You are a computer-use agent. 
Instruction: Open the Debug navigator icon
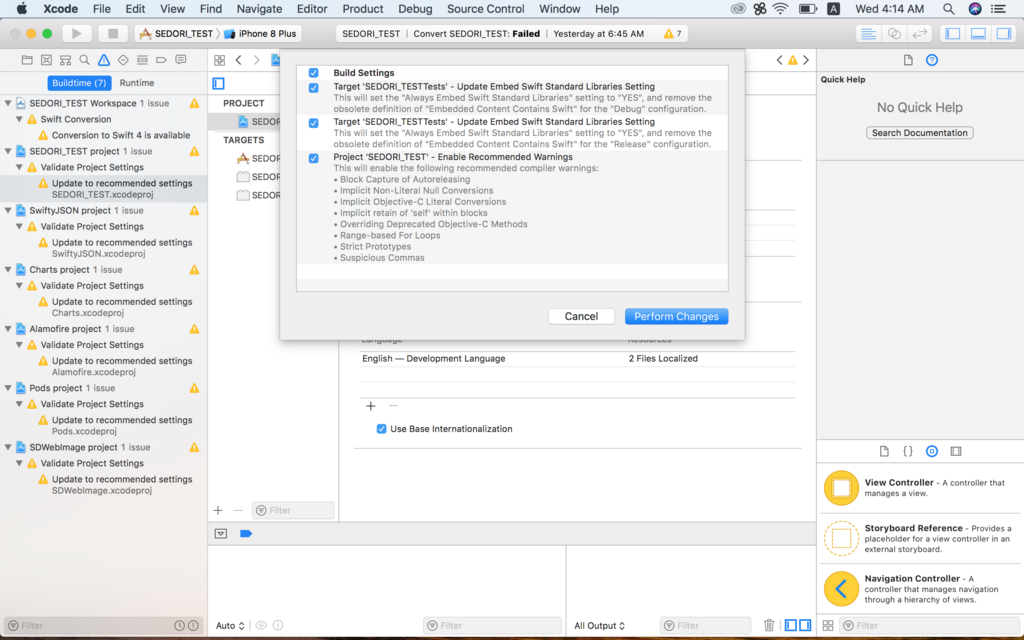(x=142, y=60)
